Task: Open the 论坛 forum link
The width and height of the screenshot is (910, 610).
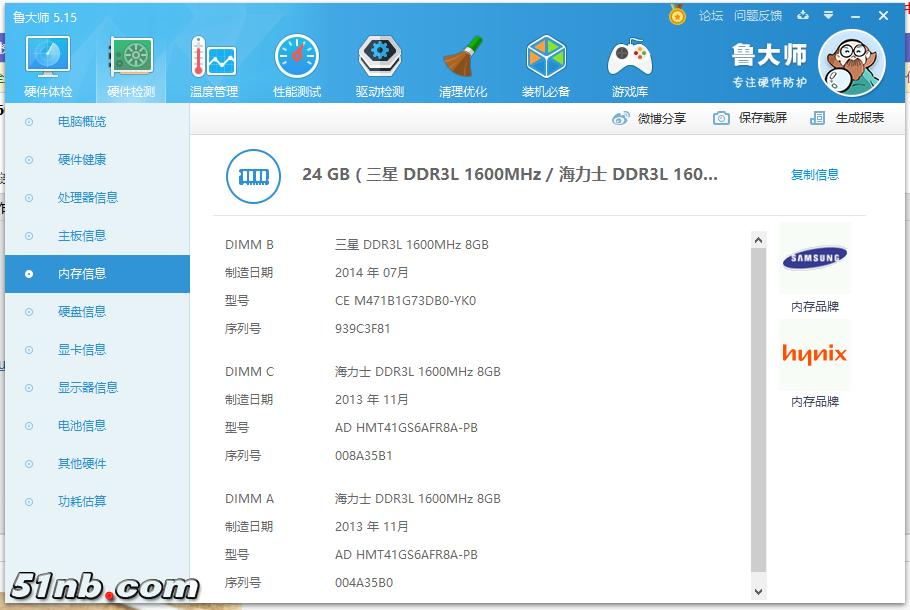Action: (711, 16)
